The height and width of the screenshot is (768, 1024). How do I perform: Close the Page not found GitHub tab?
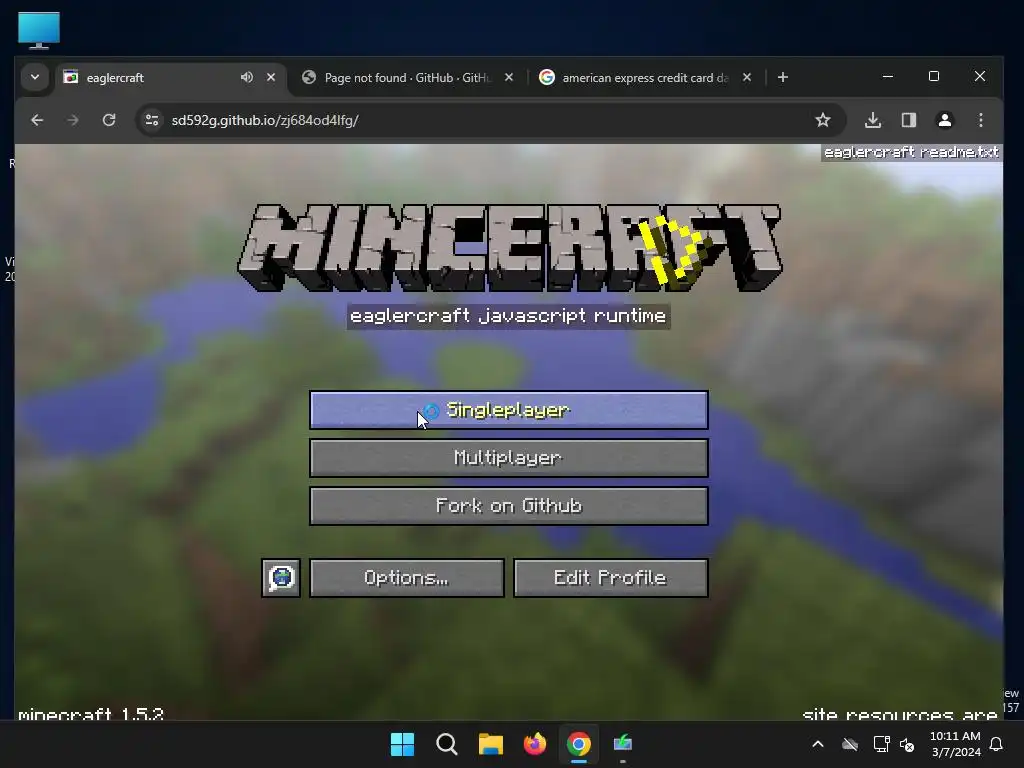[509, 77]
